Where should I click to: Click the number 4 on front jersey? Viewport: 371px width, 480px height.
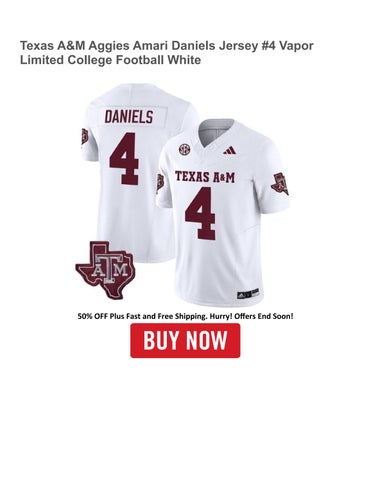[x=200, y=213]
